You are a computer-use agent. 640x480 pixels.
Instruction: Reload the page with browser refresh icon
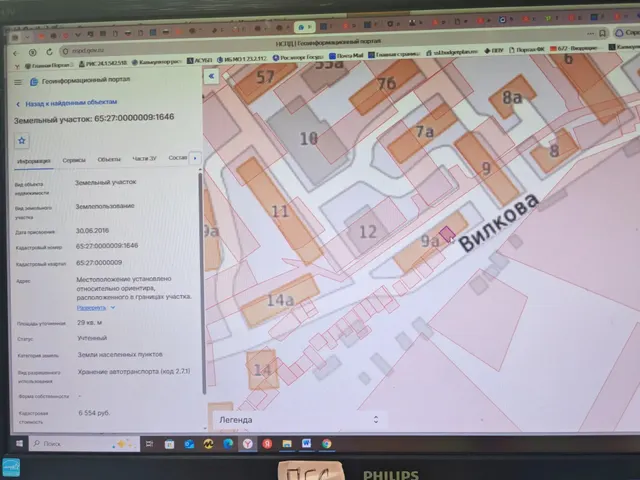[49, 52]
